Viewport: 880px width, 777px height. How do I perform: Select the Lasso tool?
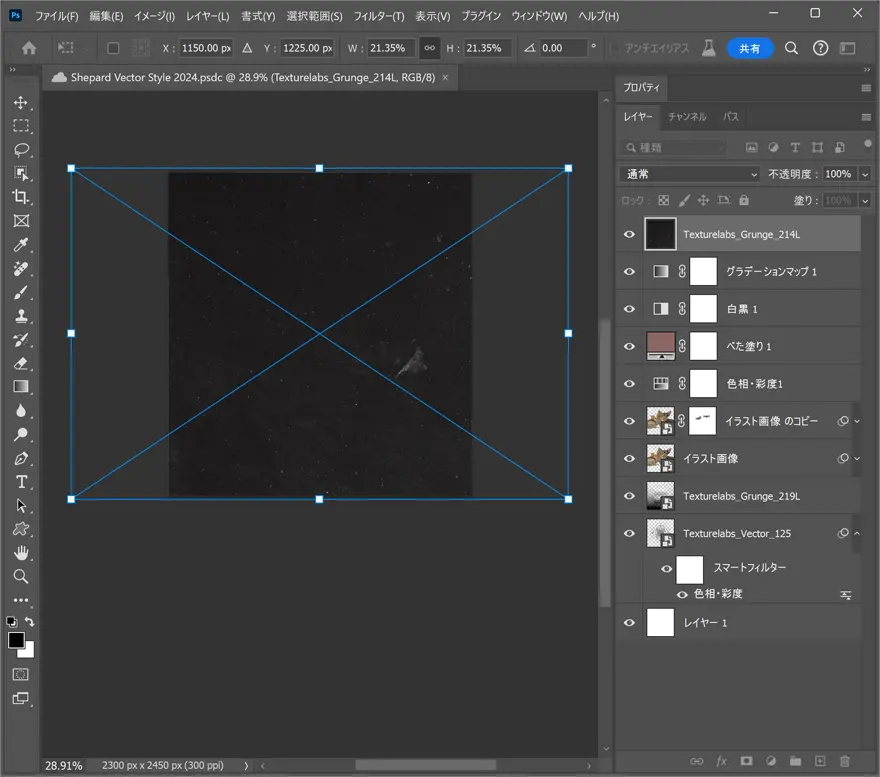point(21,150)
